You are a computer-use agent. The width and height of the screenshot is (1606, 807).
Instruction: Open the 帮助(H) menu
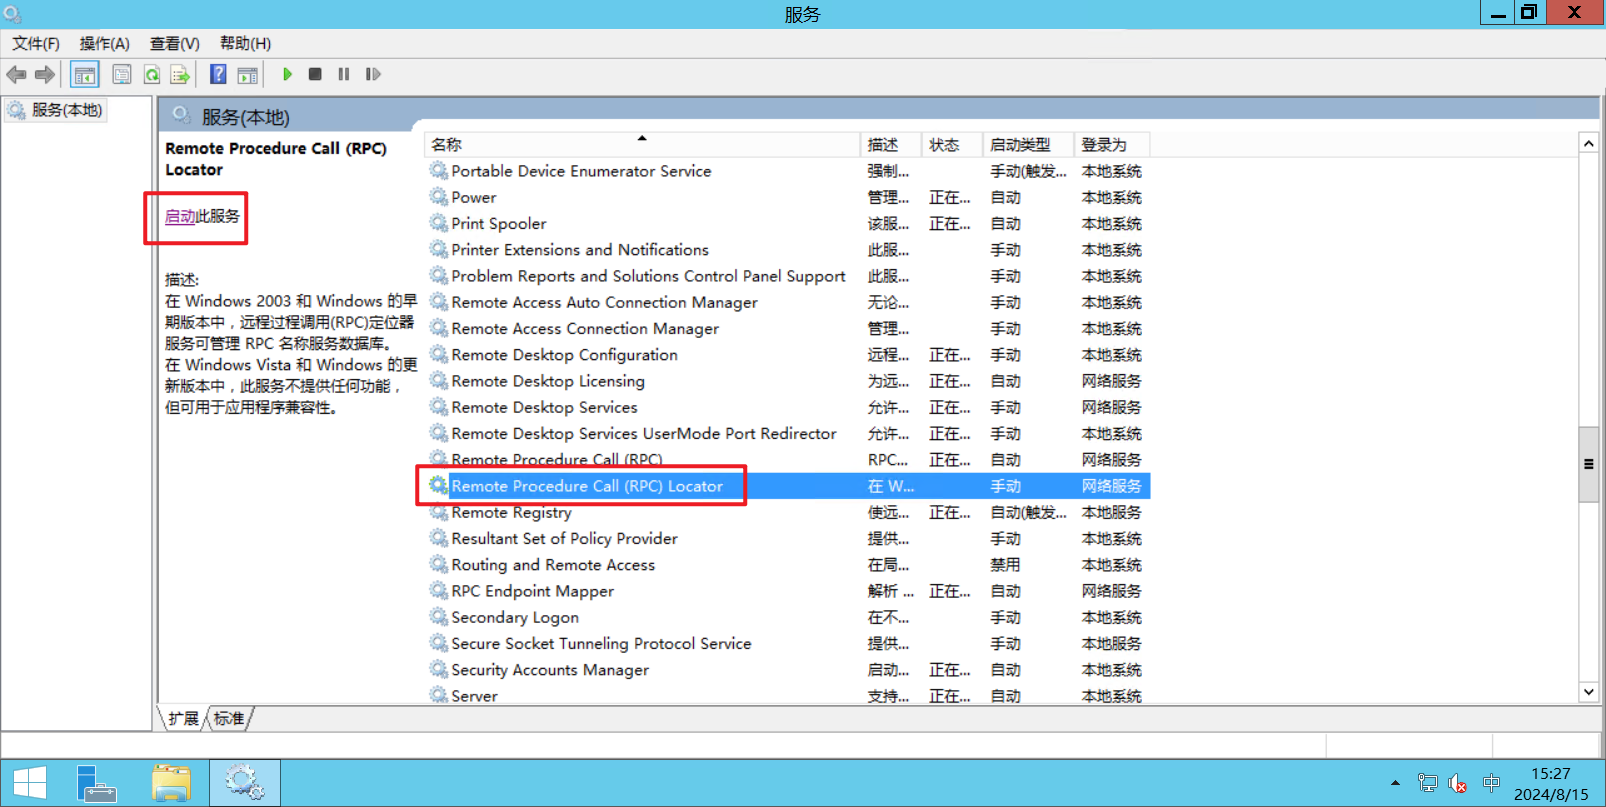(246, 43)
